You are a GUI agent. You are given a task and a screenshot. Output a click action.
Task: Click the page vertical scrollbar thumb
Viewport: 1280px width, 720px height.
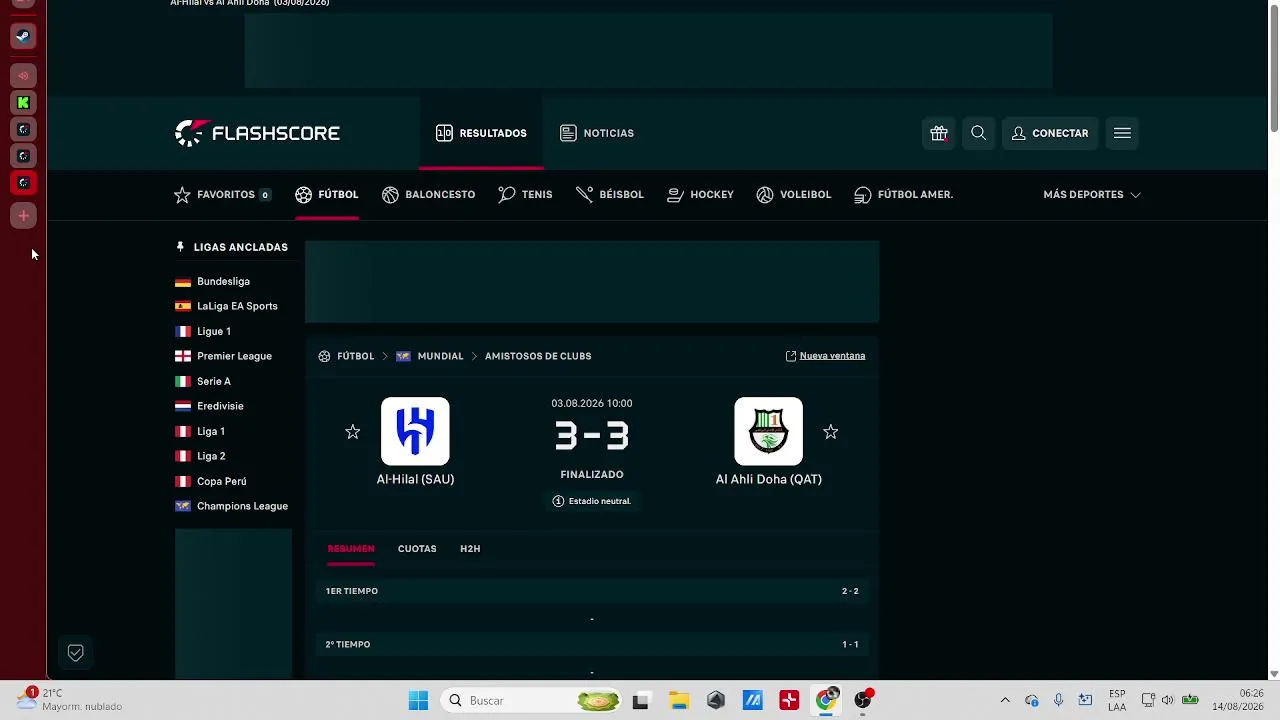pyautogui.click(x=1273, y=70)
